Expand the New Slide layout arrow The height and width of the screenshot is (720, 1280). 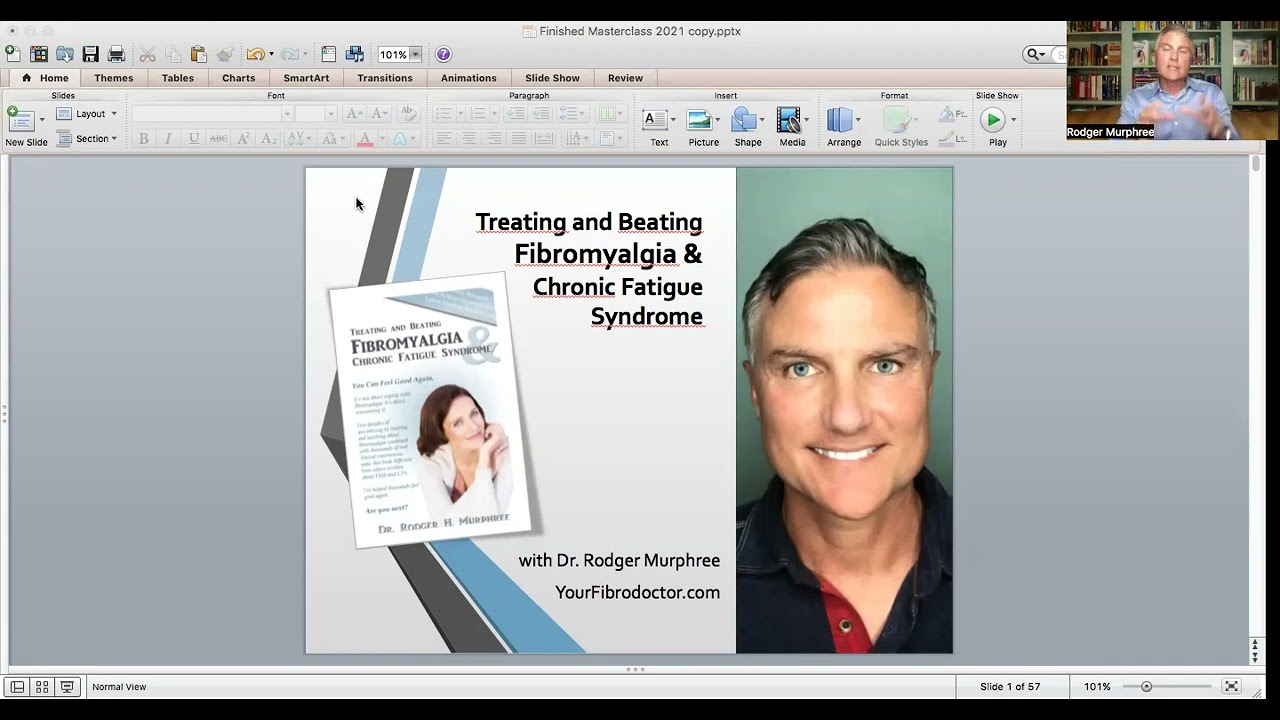42,119
